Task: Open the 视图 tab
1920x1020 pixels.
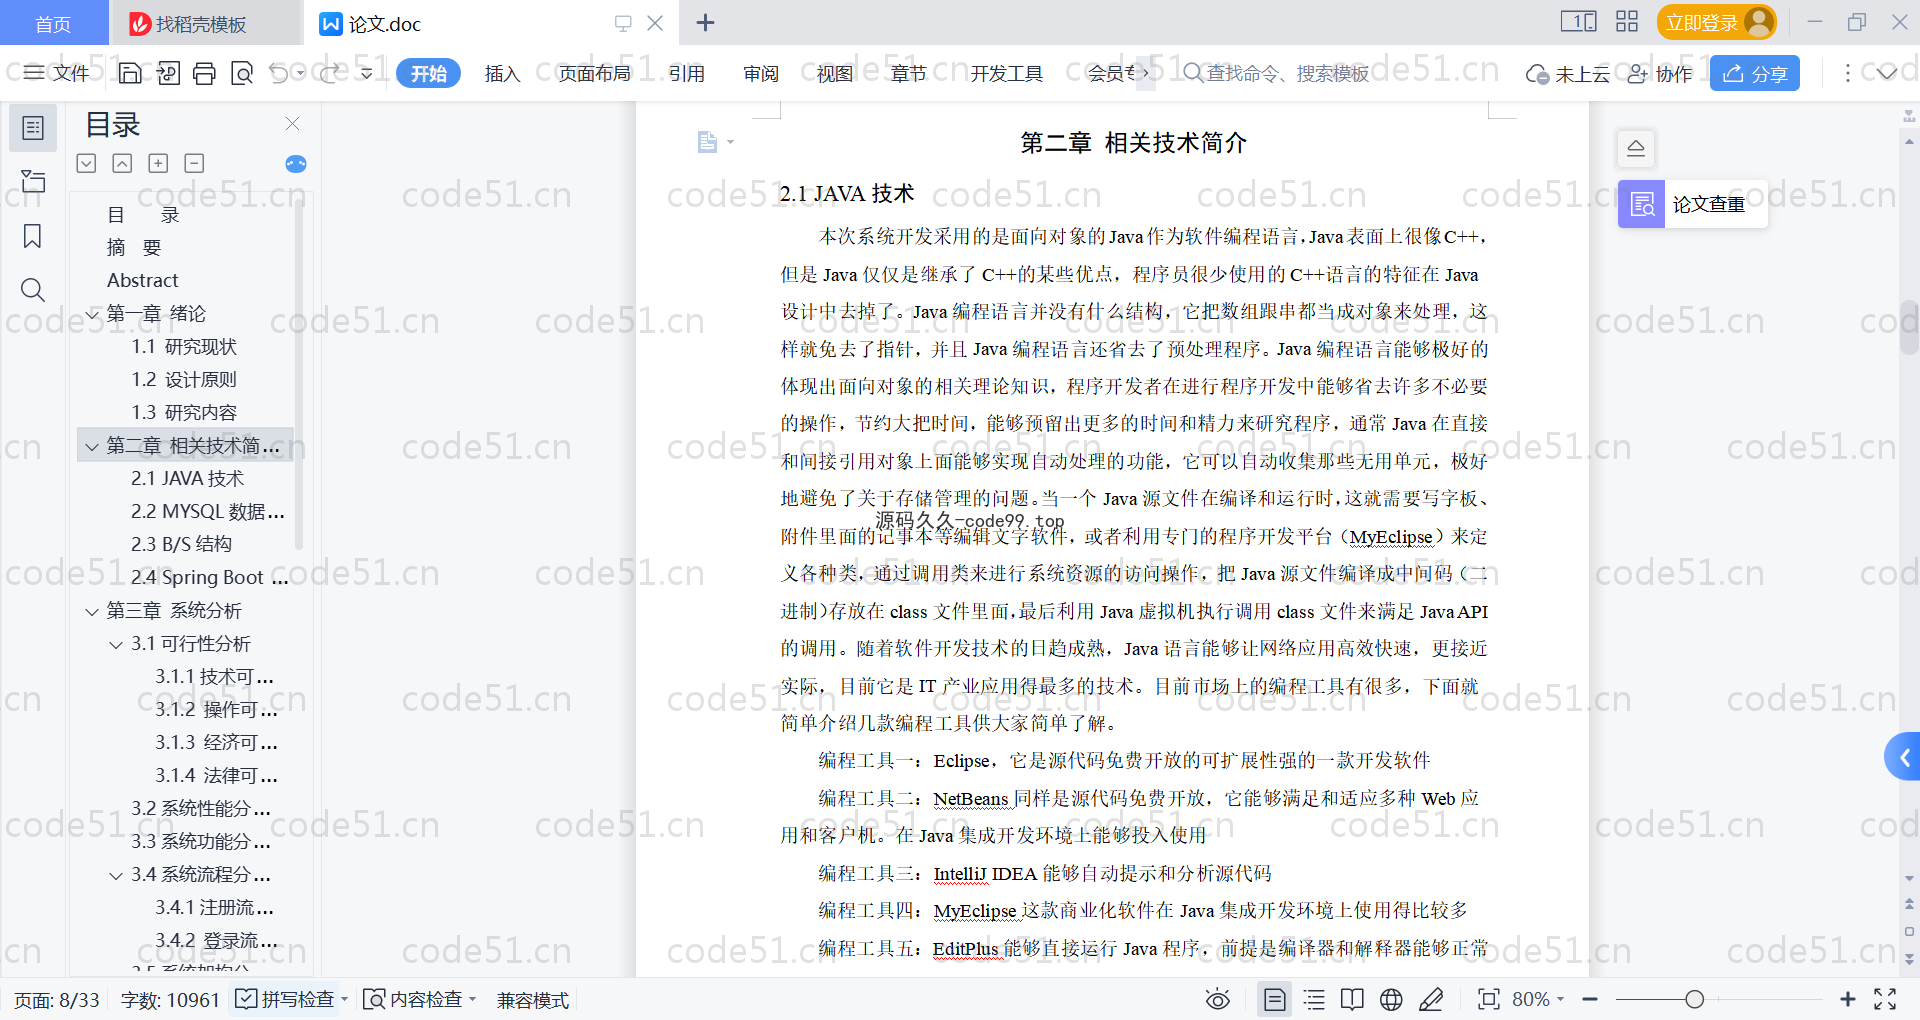Action: pyautogui.click(x=834, y=73)
